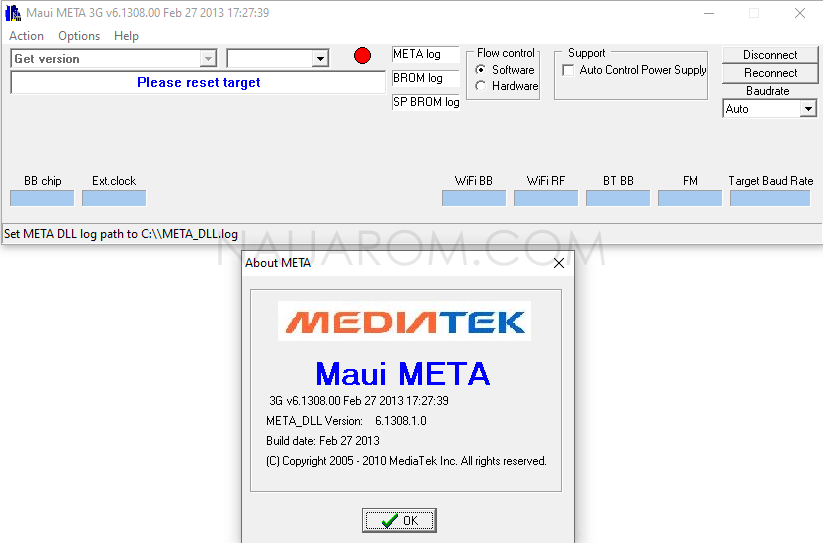Click the red connection status indicator
This screenshot has width=823, height=543.
tap(362, 56)
